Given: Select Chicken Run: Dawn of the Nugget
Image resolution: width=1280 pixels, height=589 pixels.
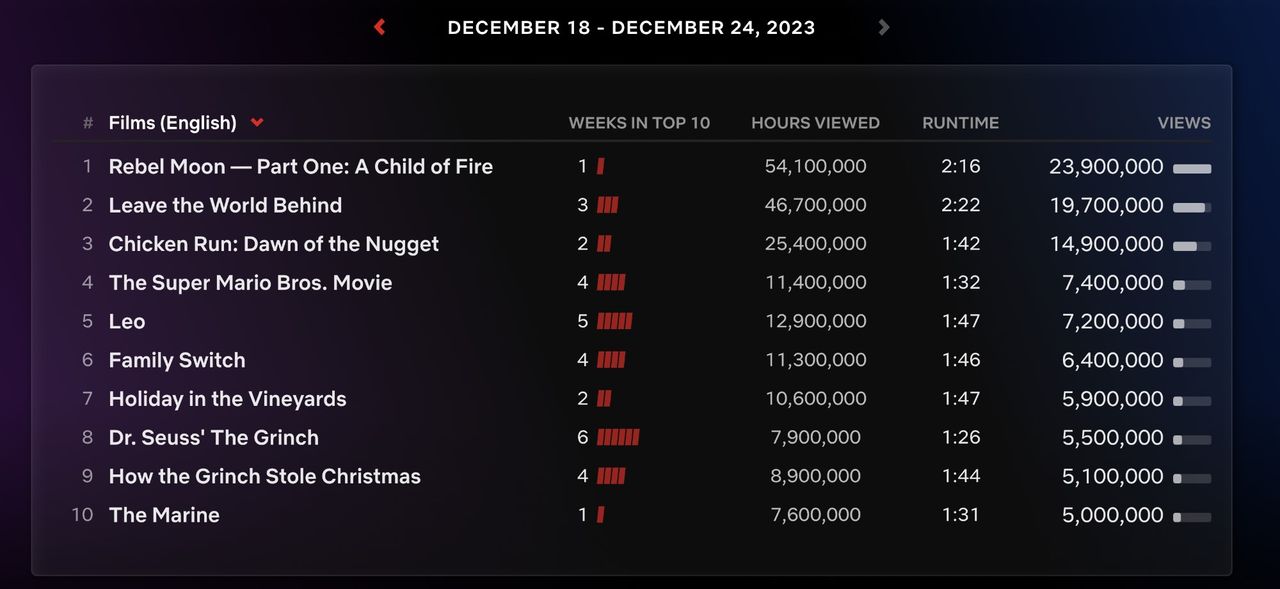Looking at the screenshot, I should point(273,244).
